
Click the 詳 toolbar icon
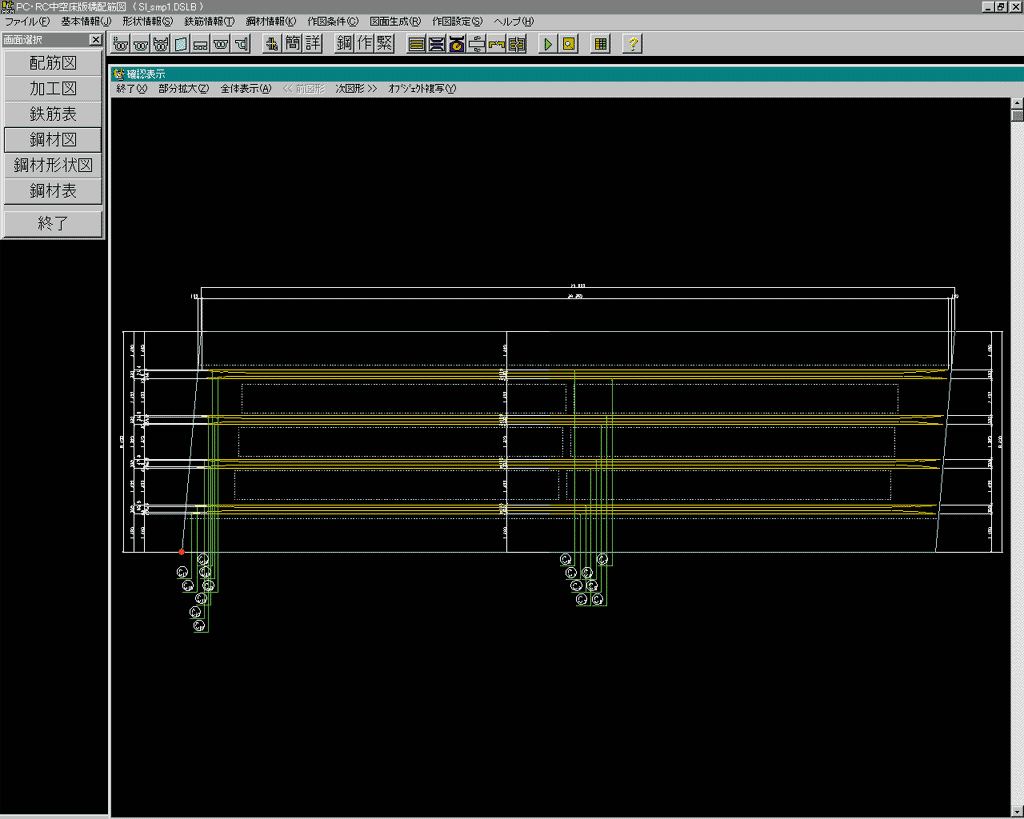[313, 43]
